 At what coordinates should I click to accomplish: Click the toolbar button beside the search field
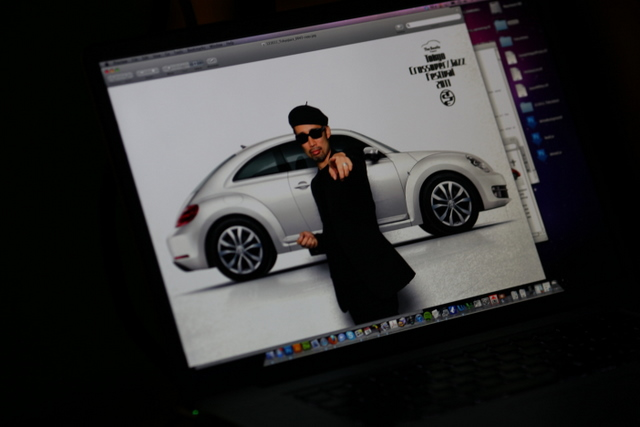pyautogui.click(x=400, y=27)
